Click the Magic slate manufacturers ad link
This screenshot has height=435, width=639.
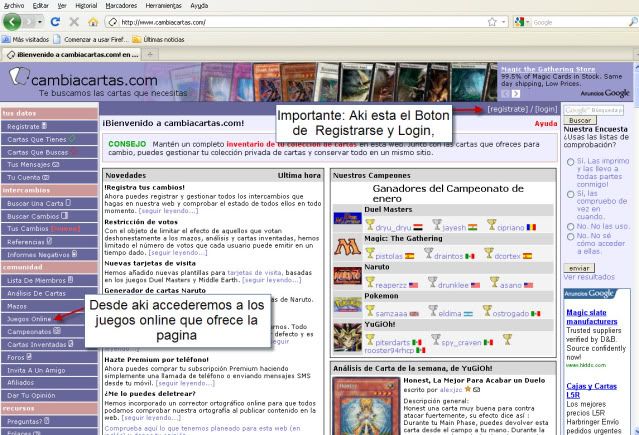[592, 317]
